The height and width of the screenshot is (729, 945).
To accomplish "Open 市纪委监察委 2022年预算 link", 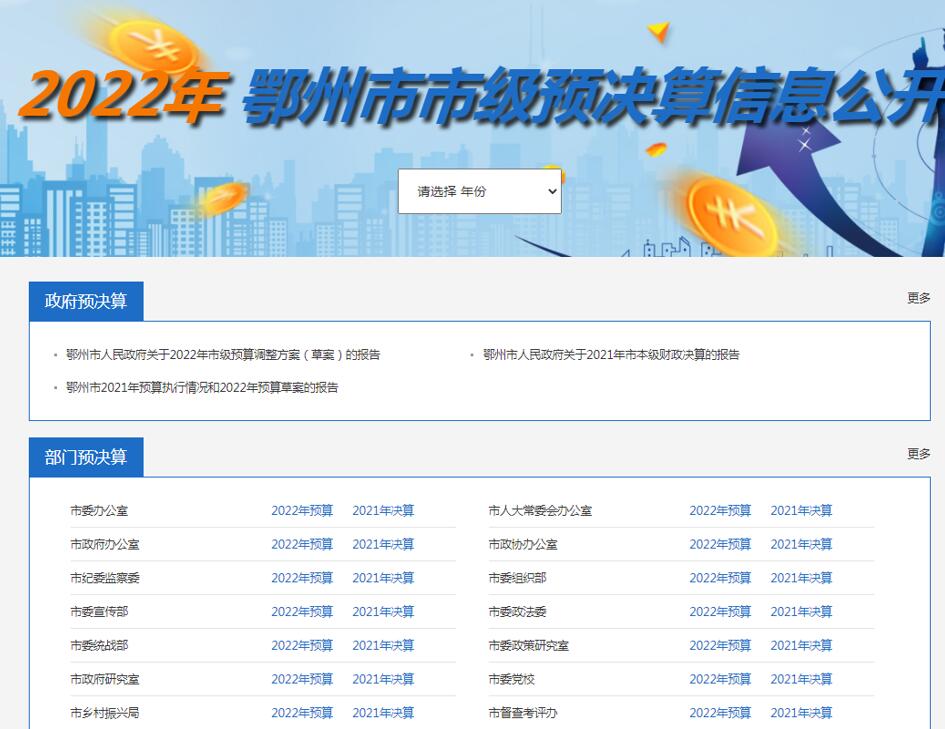I will pyautogui.click(x=302, y=578).
